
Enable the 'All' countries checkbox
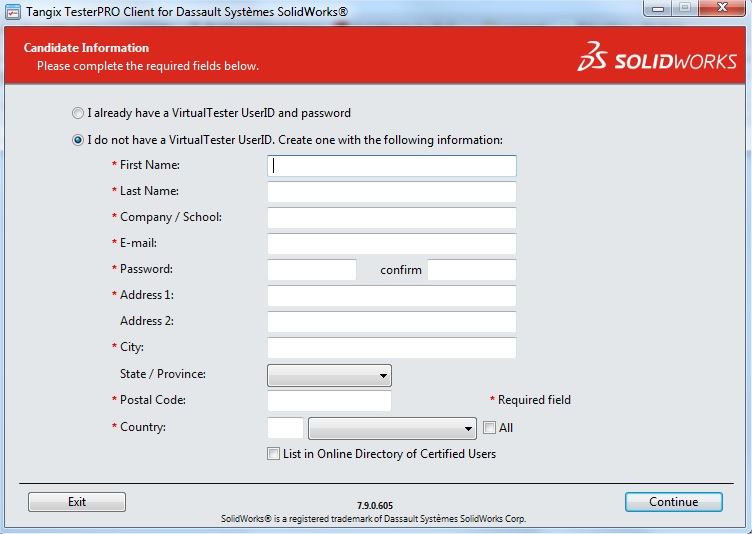click(489, 428)
